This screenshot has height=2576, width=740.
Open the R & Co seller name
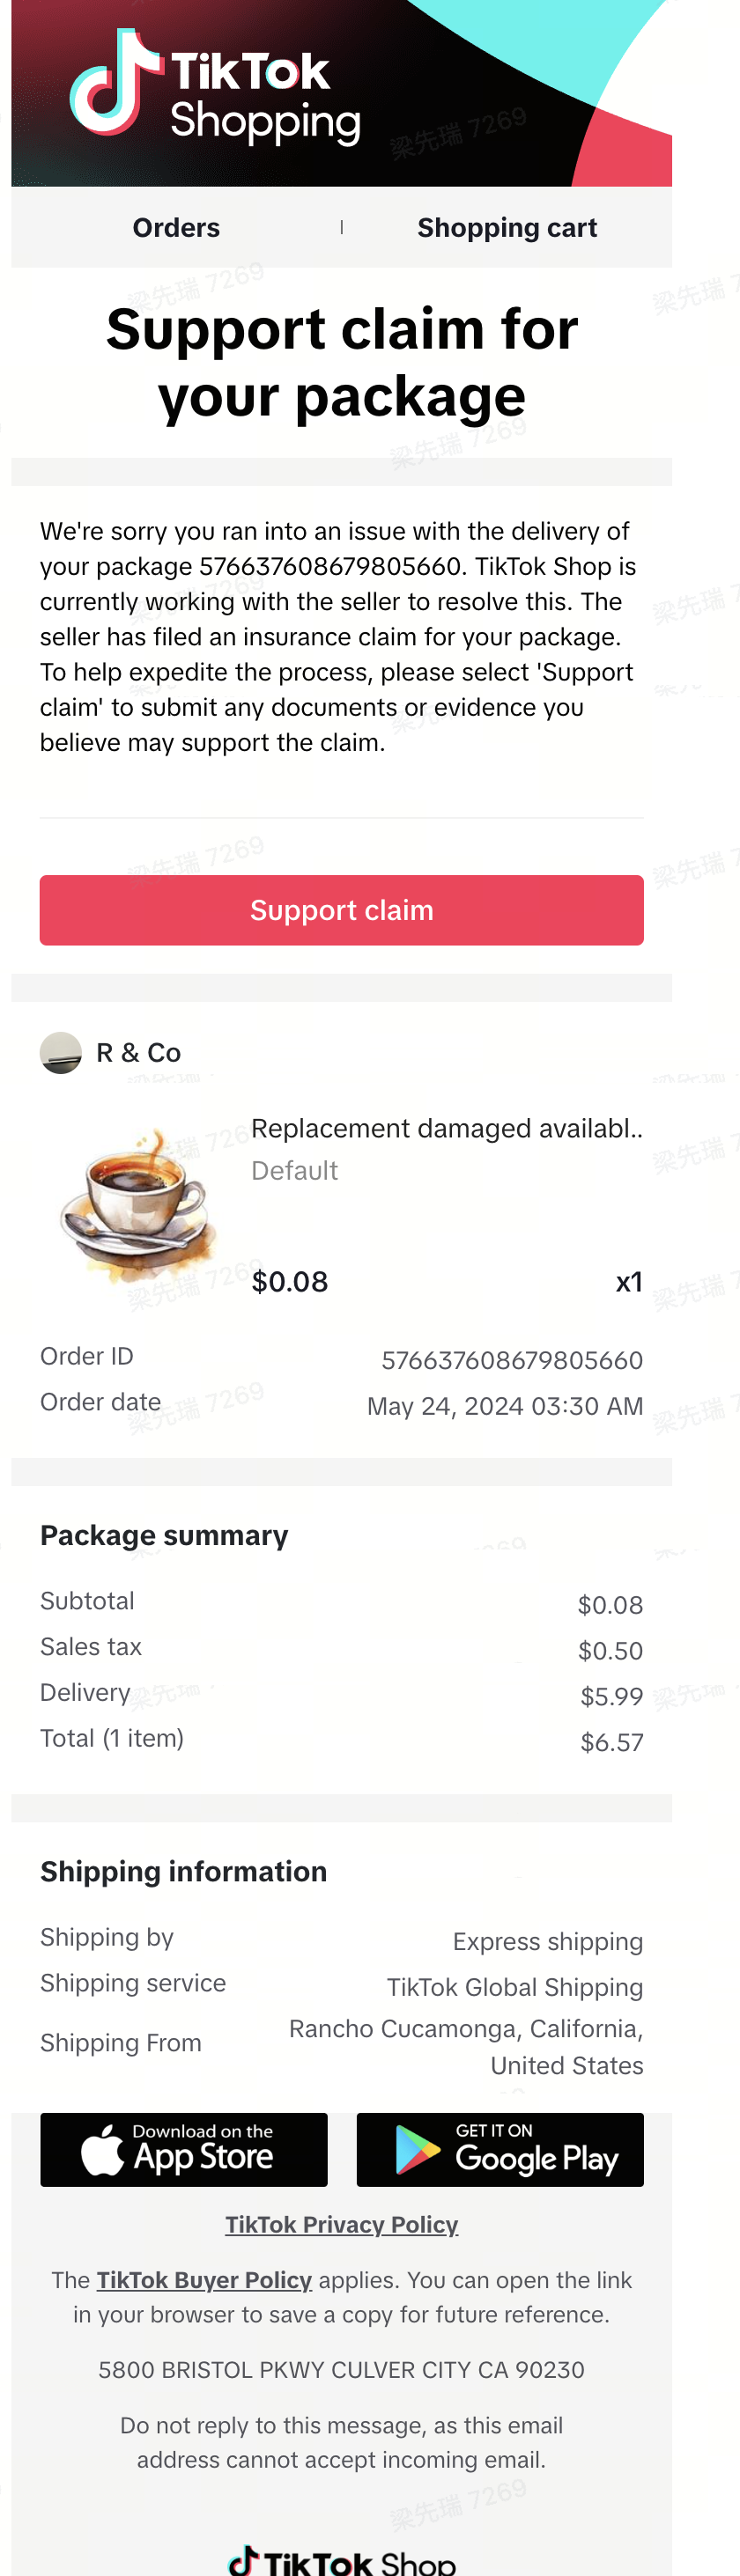point(138,1053)
